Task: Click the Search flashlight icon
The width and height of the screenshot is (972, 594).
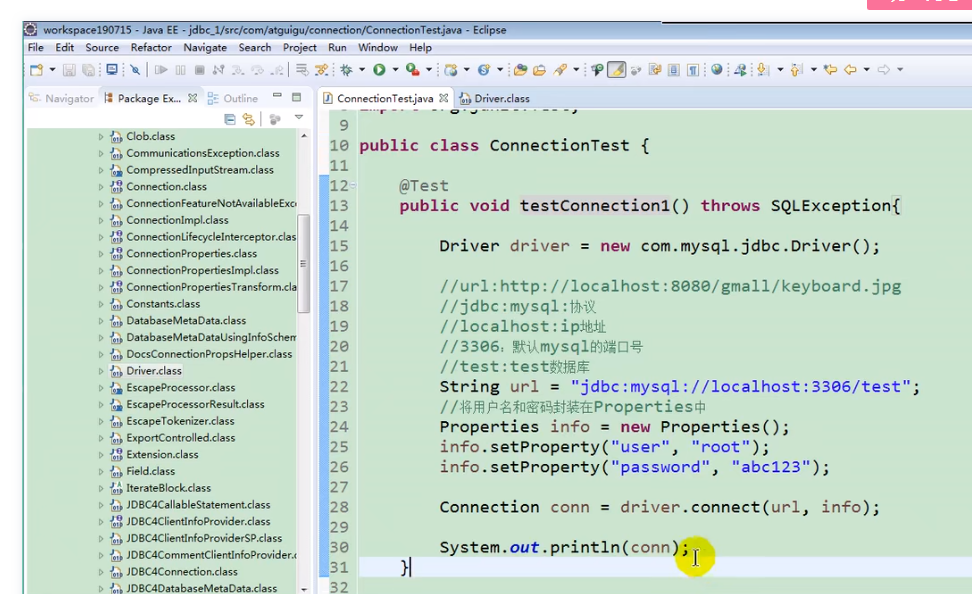Action: 560,70
